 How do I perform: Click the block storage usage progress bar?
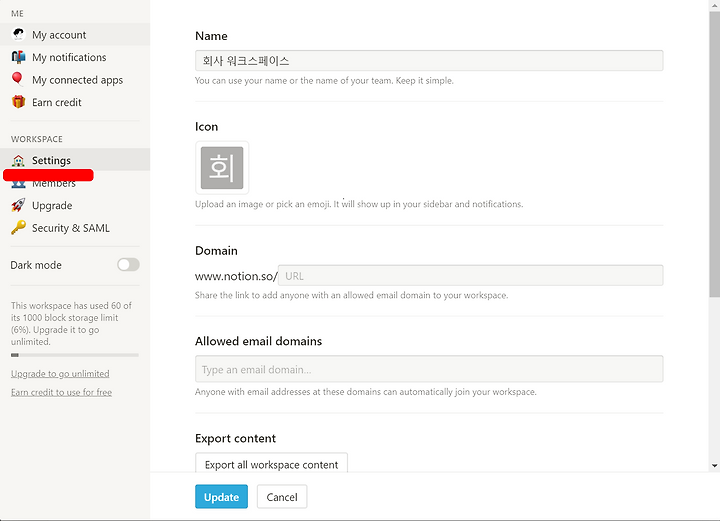tap(75, 355)
